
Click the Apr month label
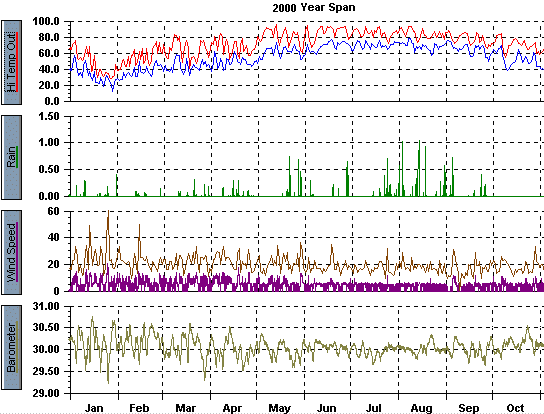point(232,408)
